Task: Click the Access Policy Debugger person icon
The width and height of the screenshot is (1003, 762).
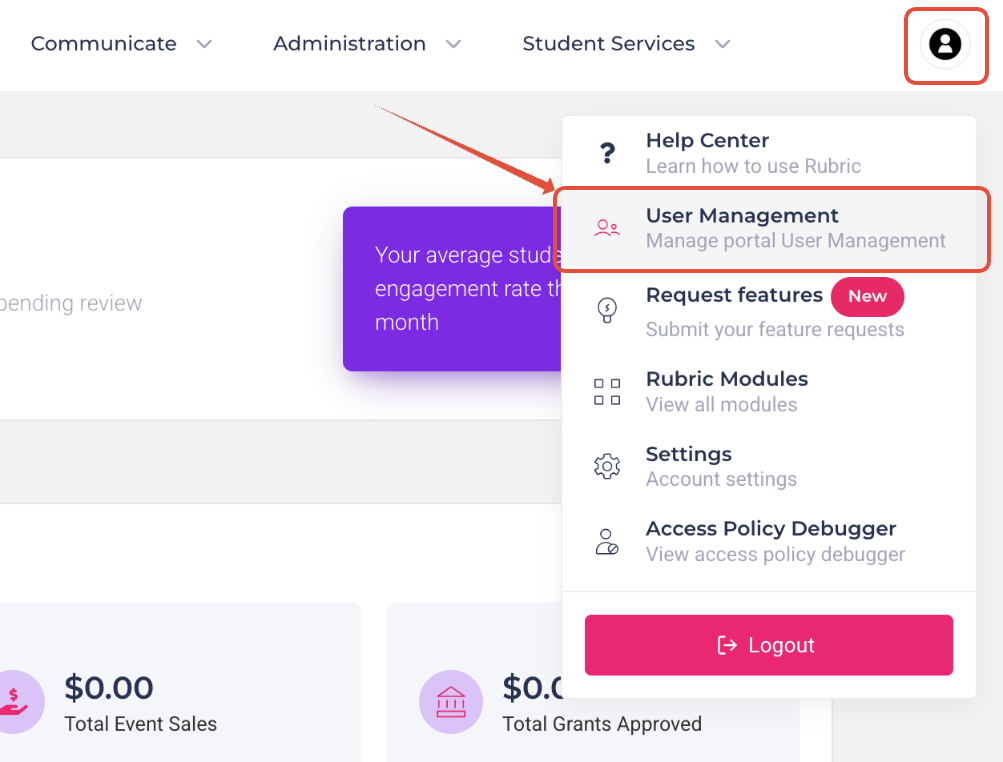Action: [x=607, y=541]
